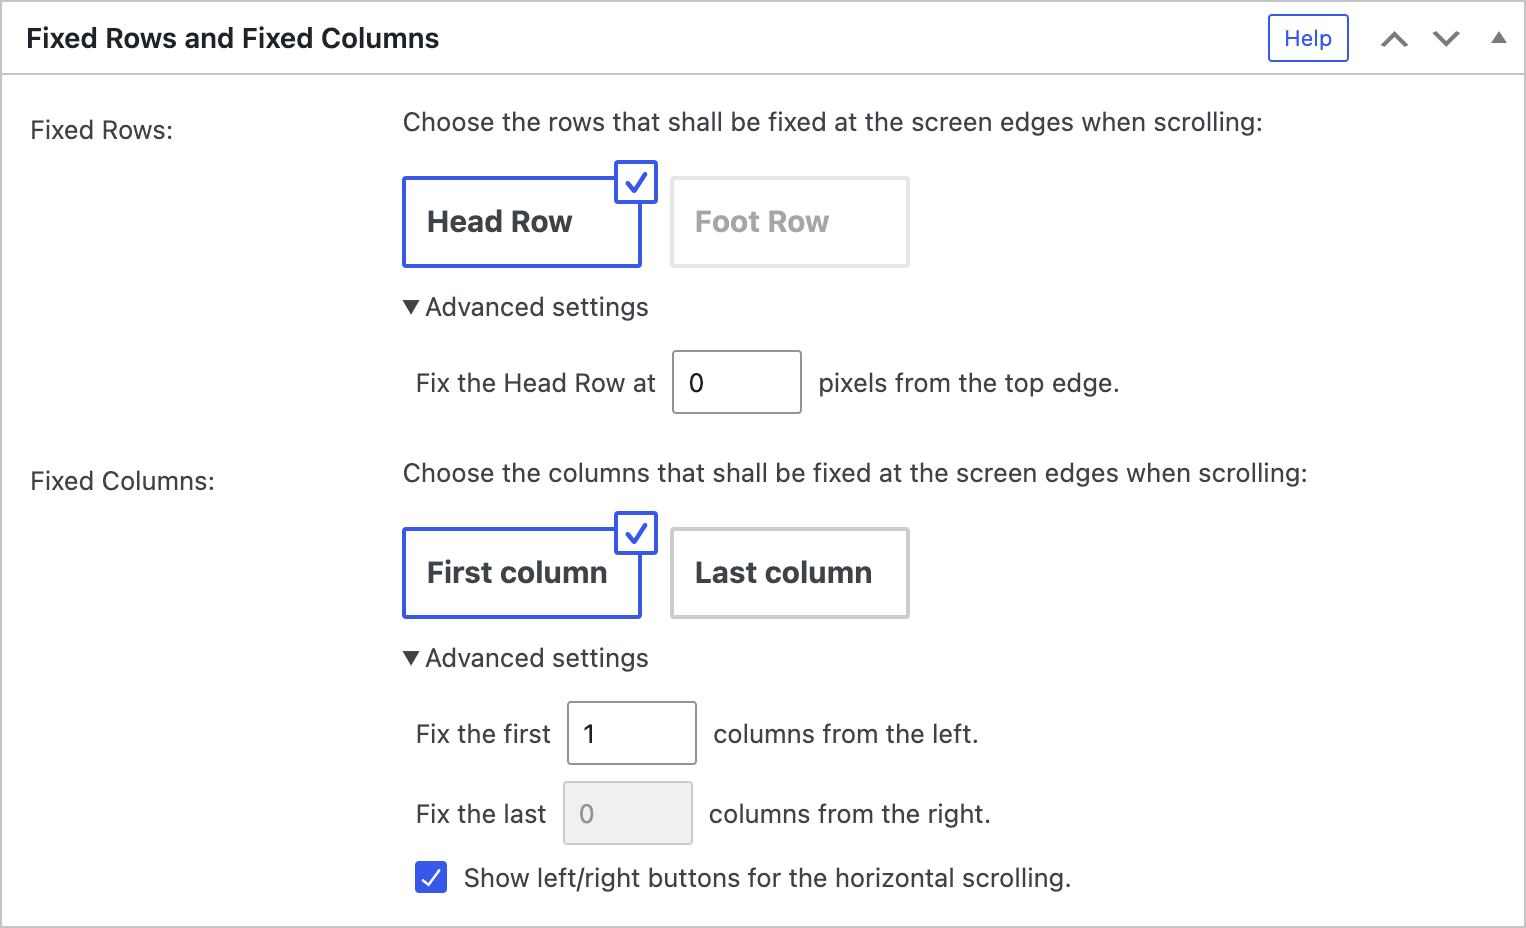This screenshot has height=928, width=1526.
Task: Toggle off the First column selection
Action: coord(521,573)
